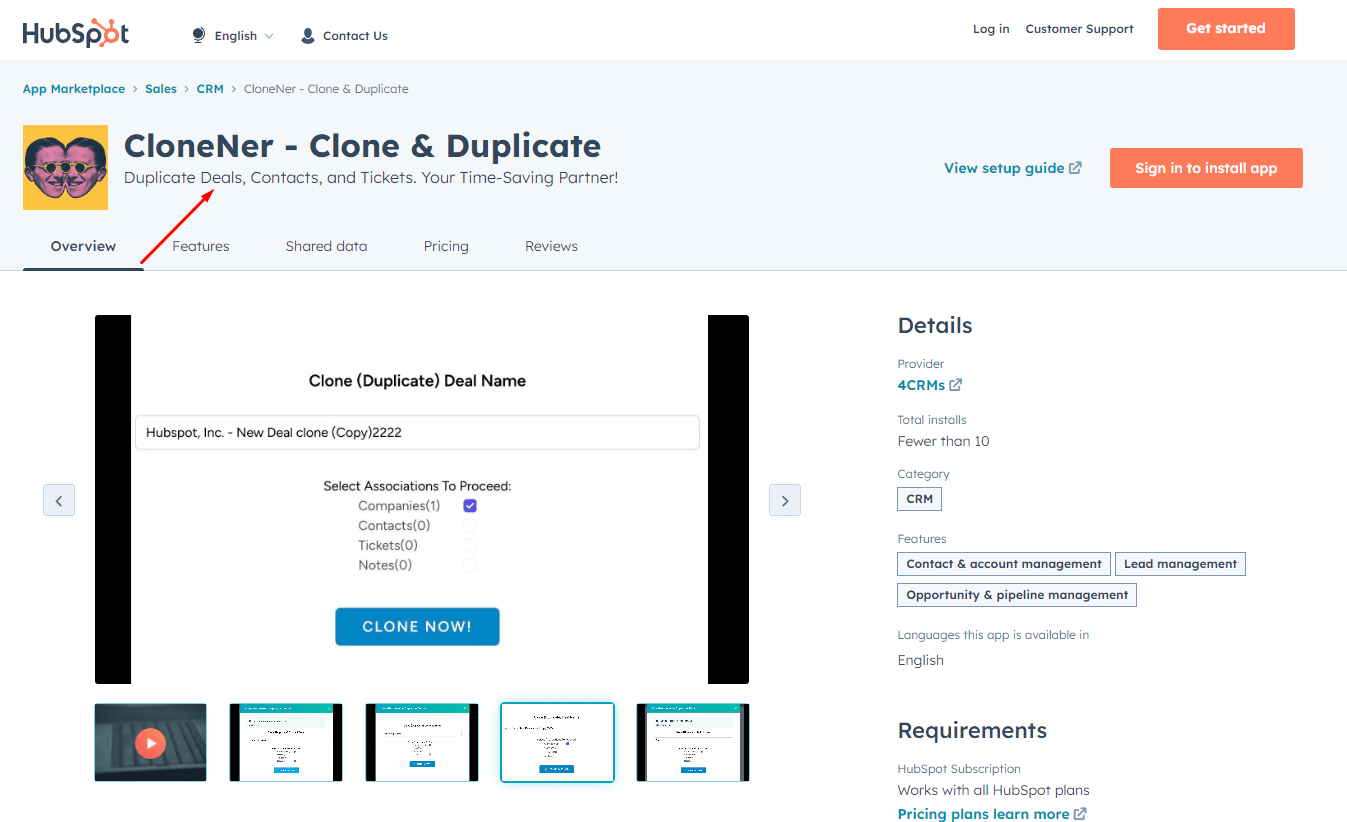This screenshot has height=822, width=1347.
Task: Open Contact Us link
Action: 355,36
